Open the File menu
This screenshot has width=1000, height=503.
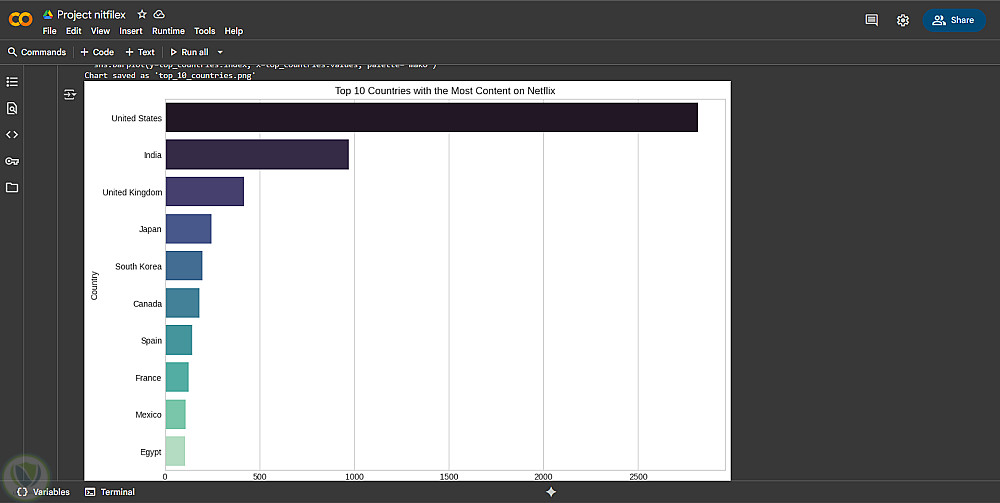(x=49, y=31)
